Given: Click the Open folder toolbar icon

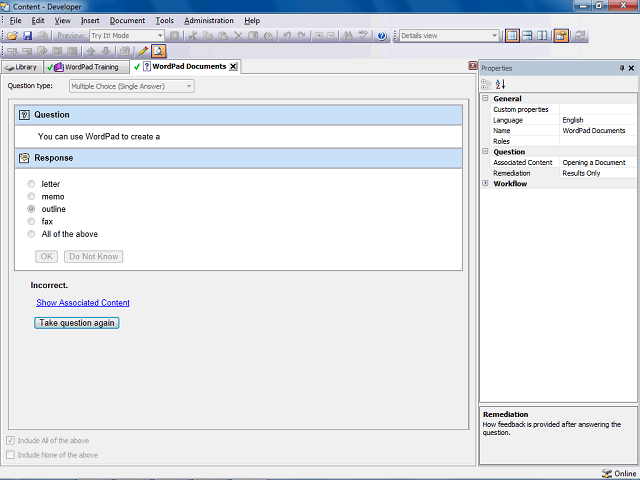Looking at the screenshot, I should coord(12,36).
